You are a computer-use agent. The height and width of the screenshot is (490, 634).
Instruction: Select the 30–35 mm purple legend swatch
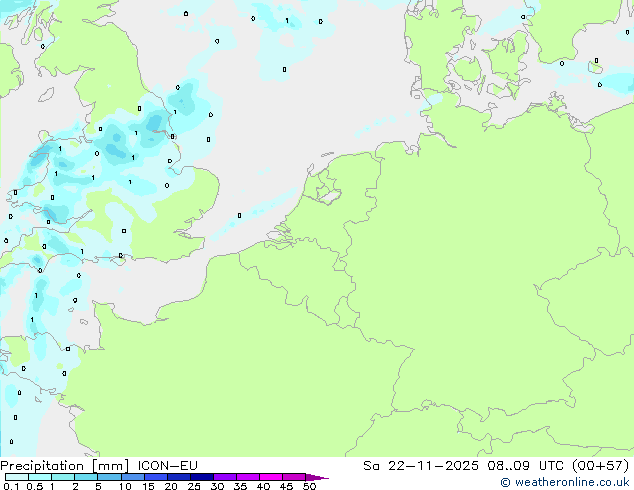224,477
